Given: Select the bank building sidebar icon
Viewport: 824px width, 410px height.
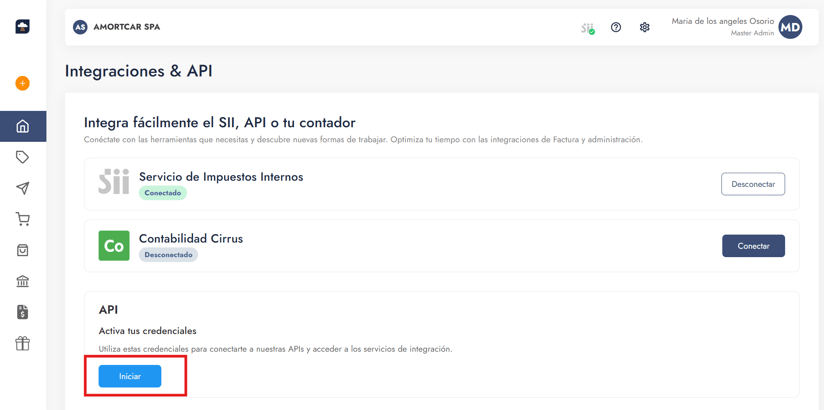Looking at the screenshot, I should coord(22,281).
